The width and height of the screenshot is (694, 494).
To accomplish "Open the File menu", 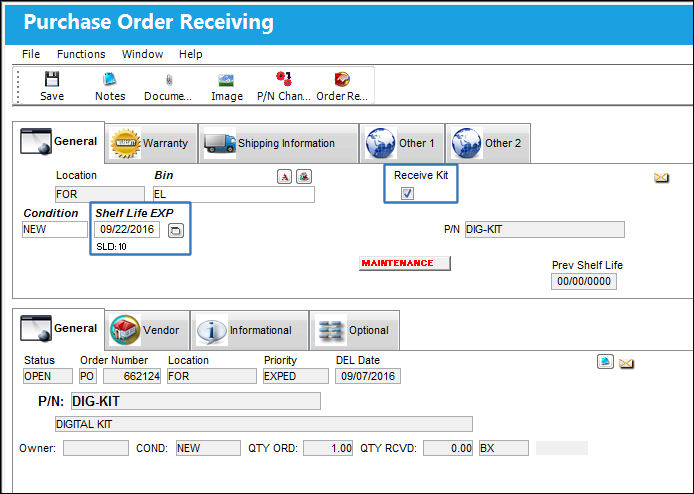I will [31, 54].
